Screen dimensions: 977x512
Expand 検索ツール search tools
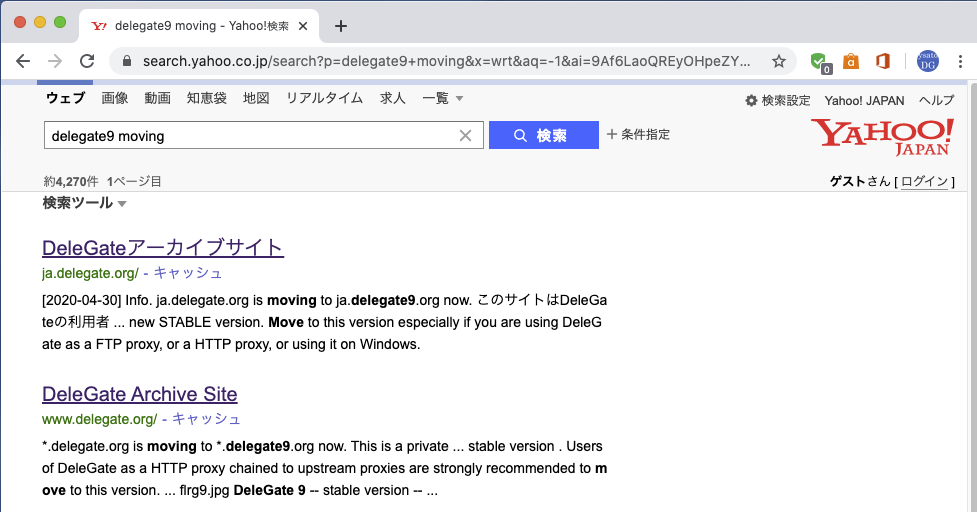tap(84, 203)
